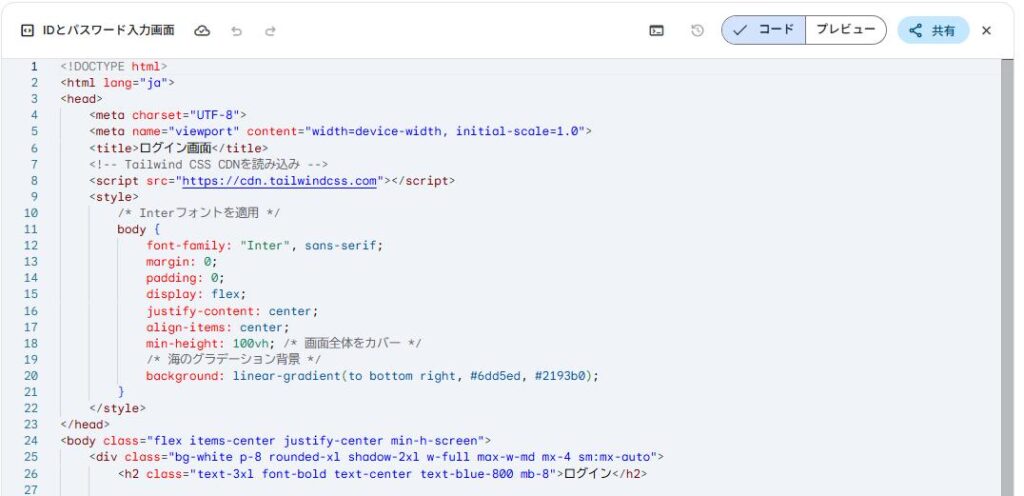1024x496 pixels.
Task: Click the display: flex; declaration
Action: [196, 294]
